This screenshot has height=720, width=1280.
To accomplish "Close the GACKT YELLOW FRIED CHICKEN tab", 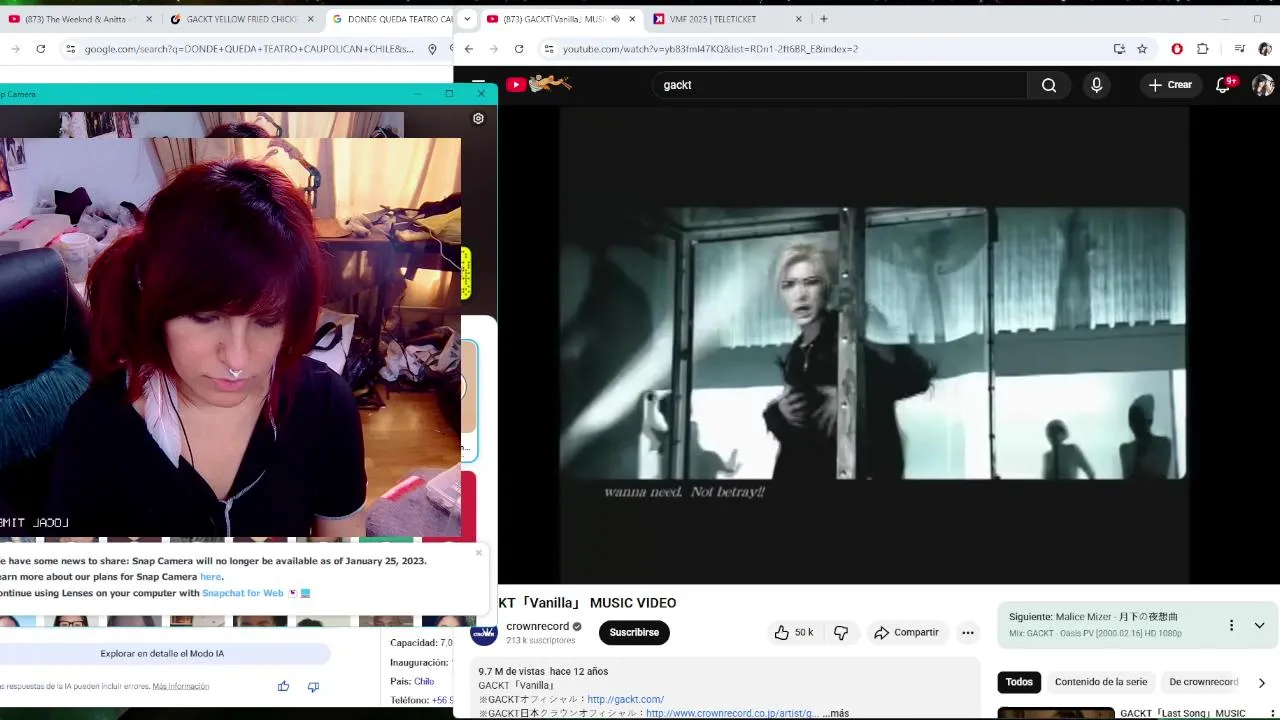I will coord(310,19).
